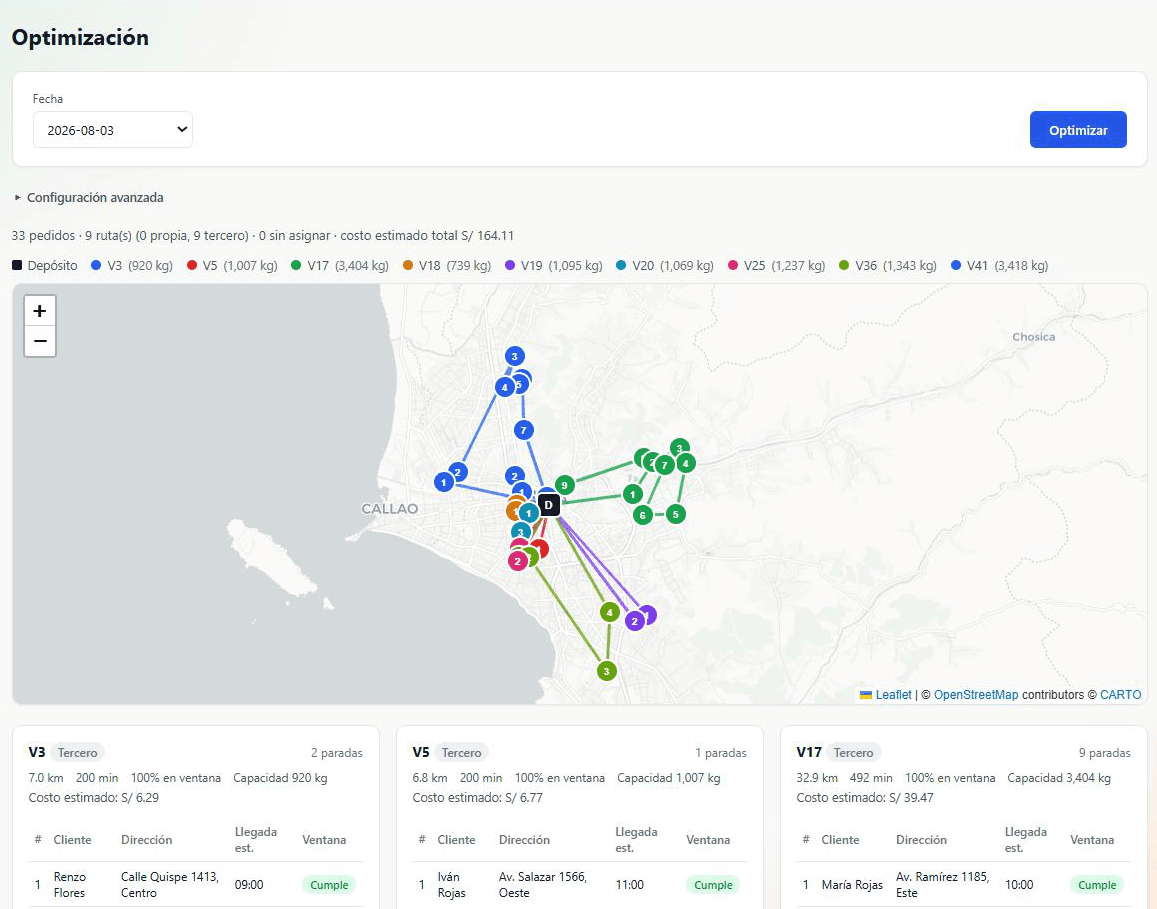
Task: Select the red V5 stop marker
Action: 541,548
